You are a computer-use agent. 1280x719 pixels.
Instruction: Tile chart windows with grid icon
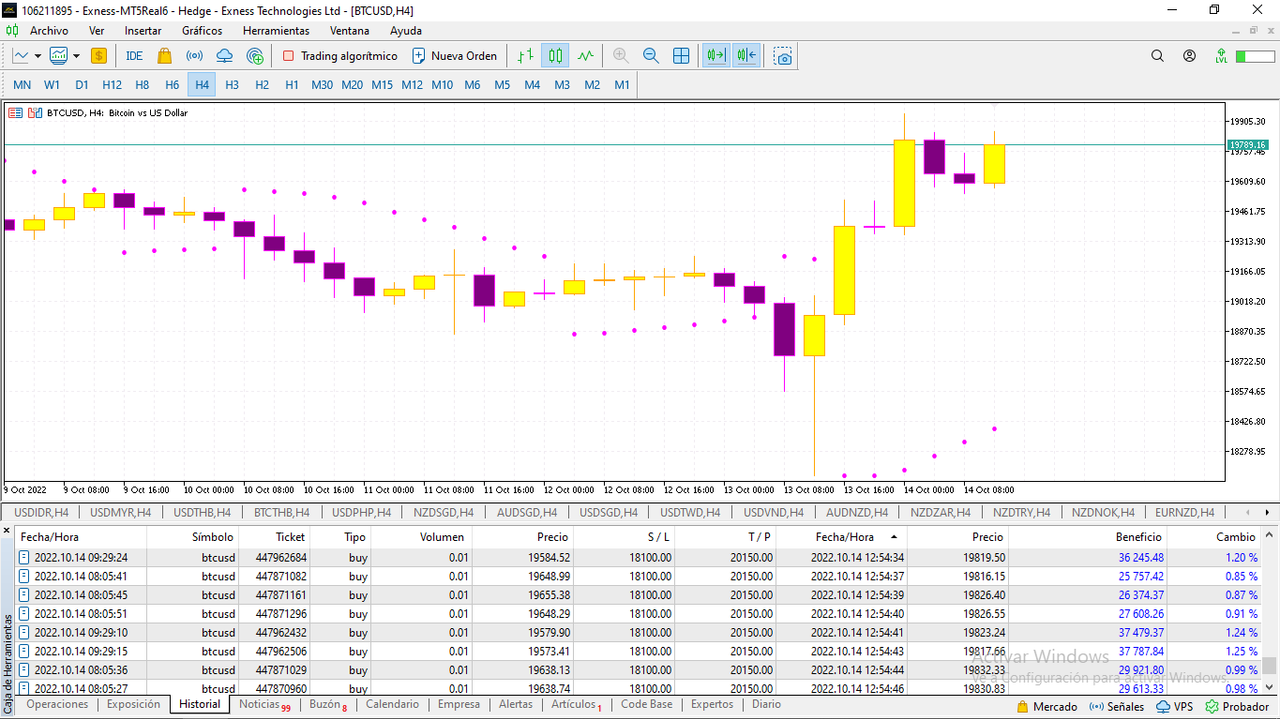681,56
